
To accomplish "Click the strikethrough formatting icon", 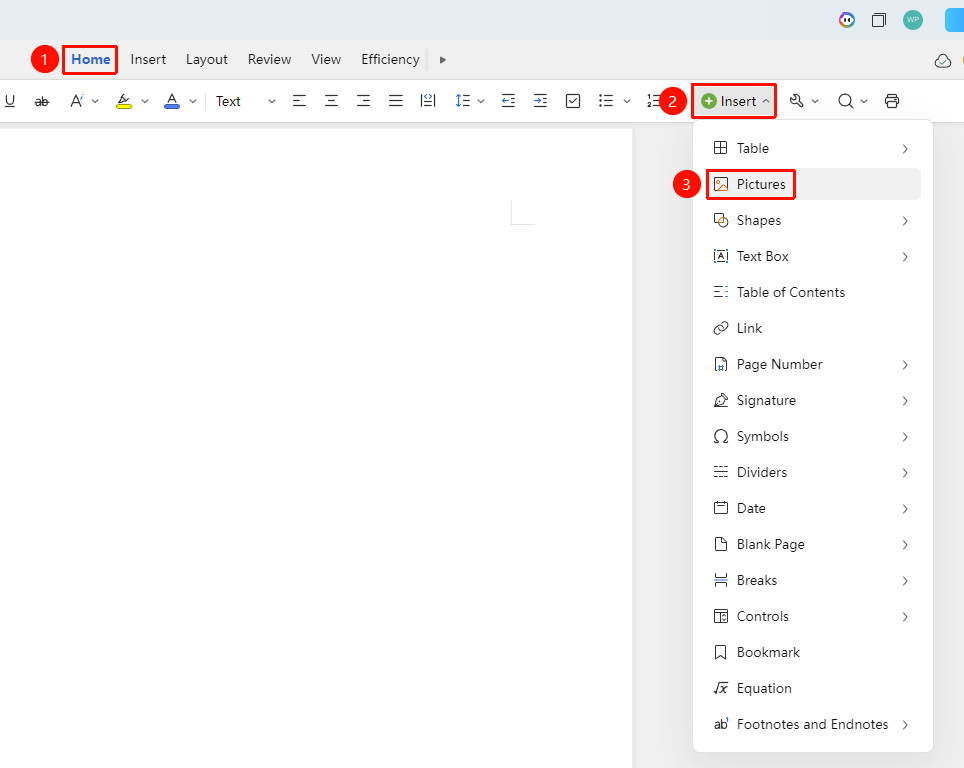I will click(42, 101).
